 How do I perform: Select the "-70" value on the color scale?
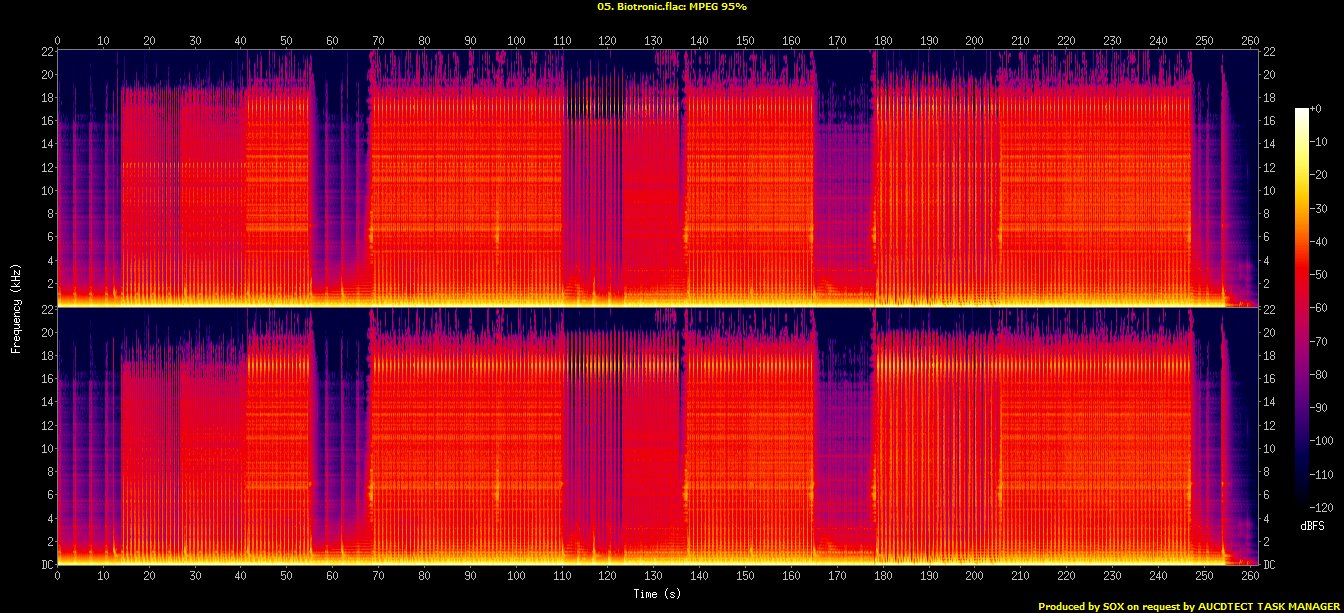tap(1318, 341)
